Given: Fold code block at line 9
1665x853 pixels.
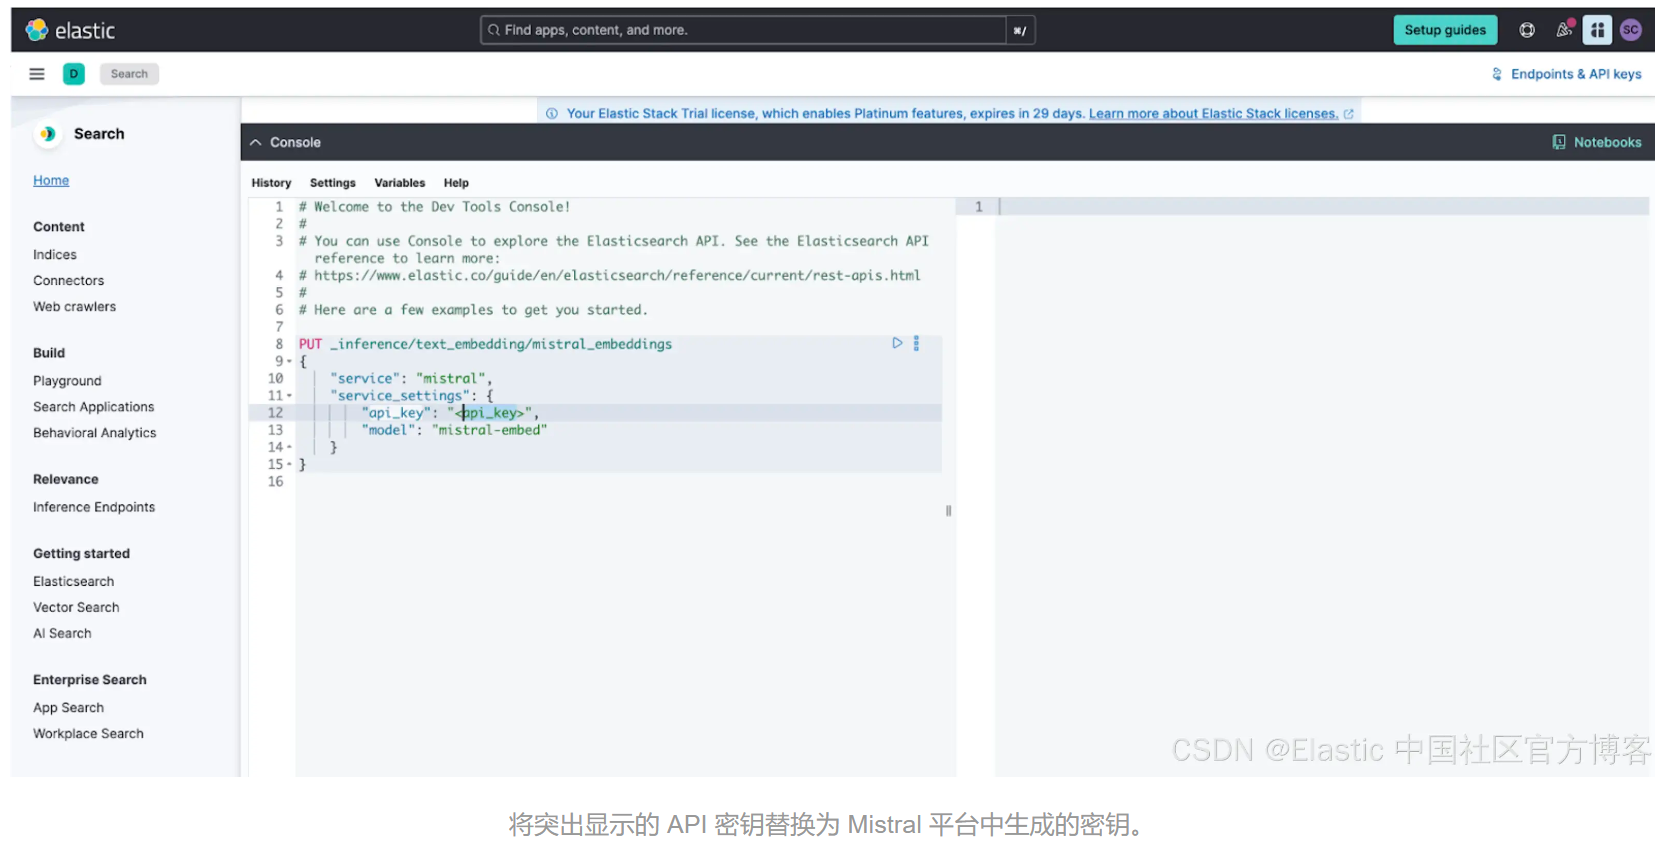Looking at the screenshot, I should click(x=290, y=362).
